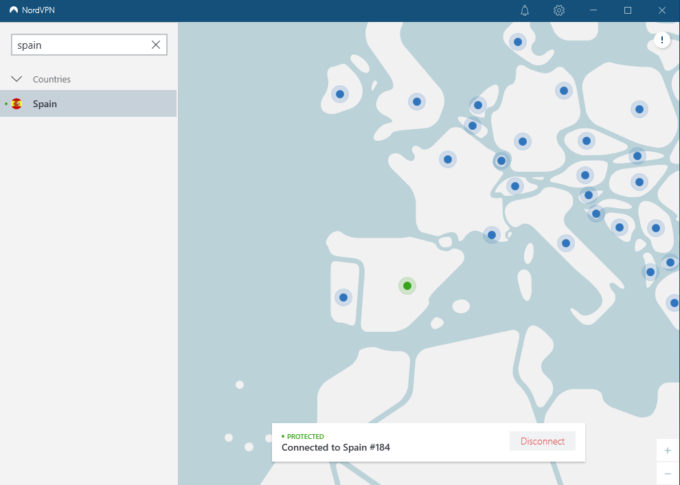Click the exclamation info icon on map

coord(663,40)
